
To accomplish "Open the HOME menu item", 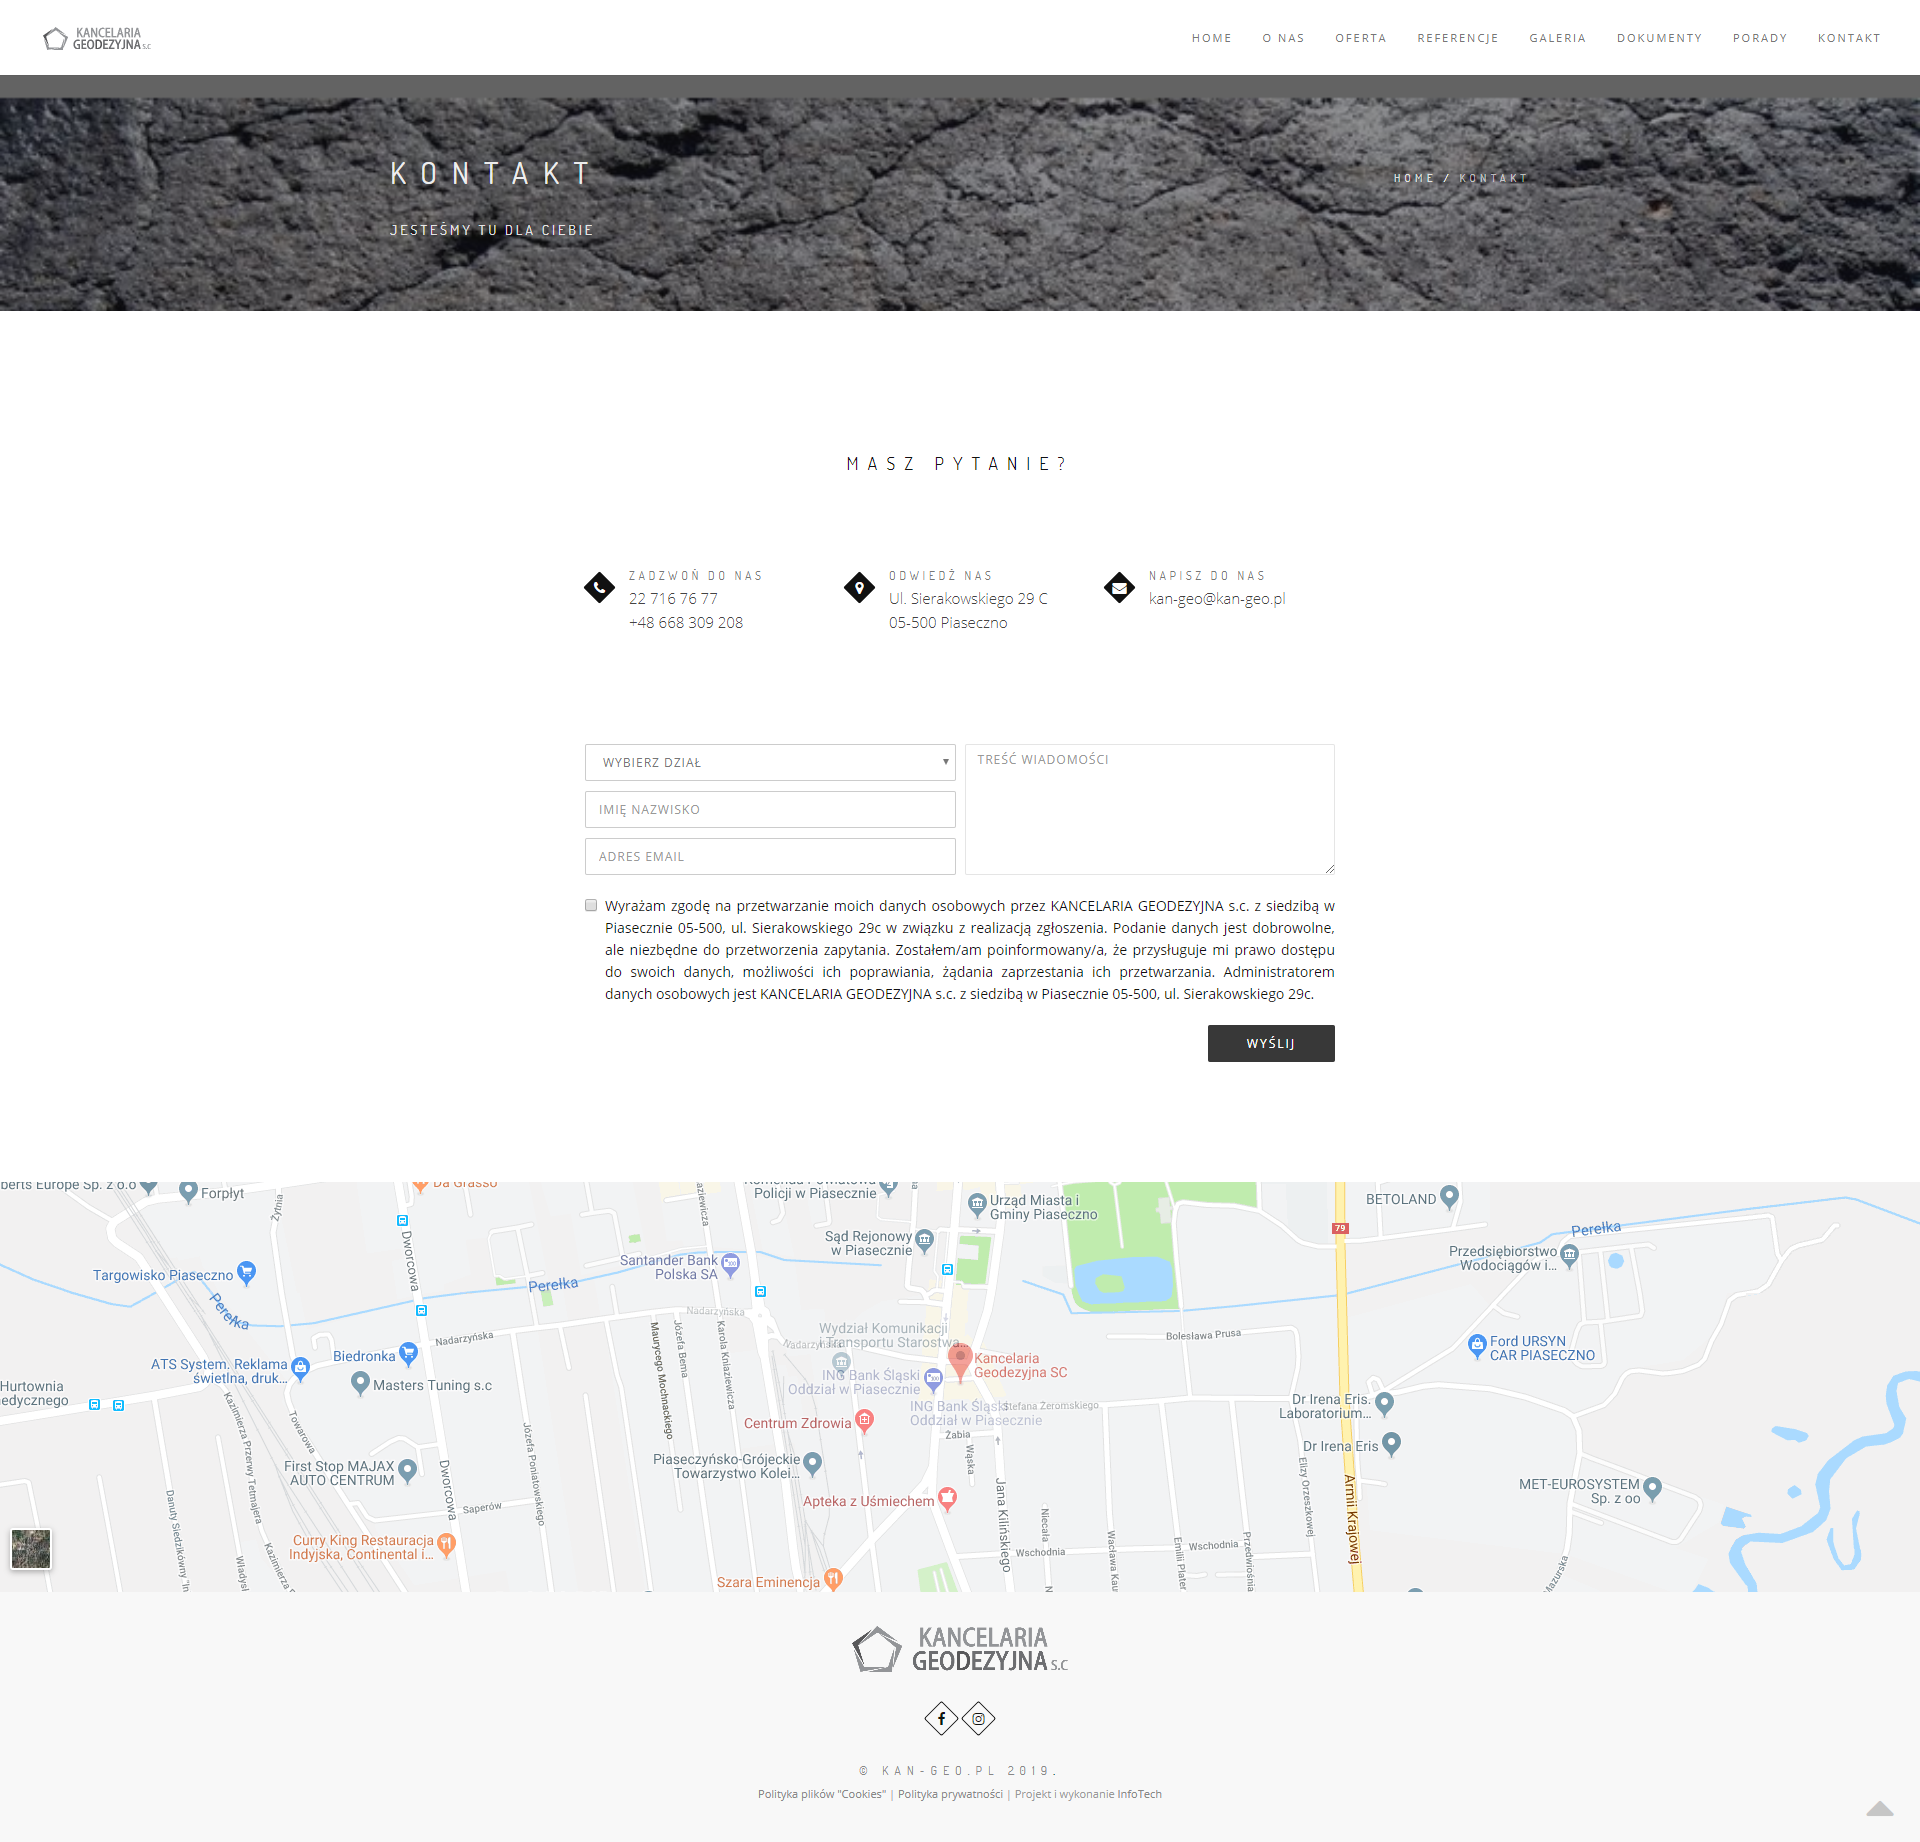I will click(1211, 38).
